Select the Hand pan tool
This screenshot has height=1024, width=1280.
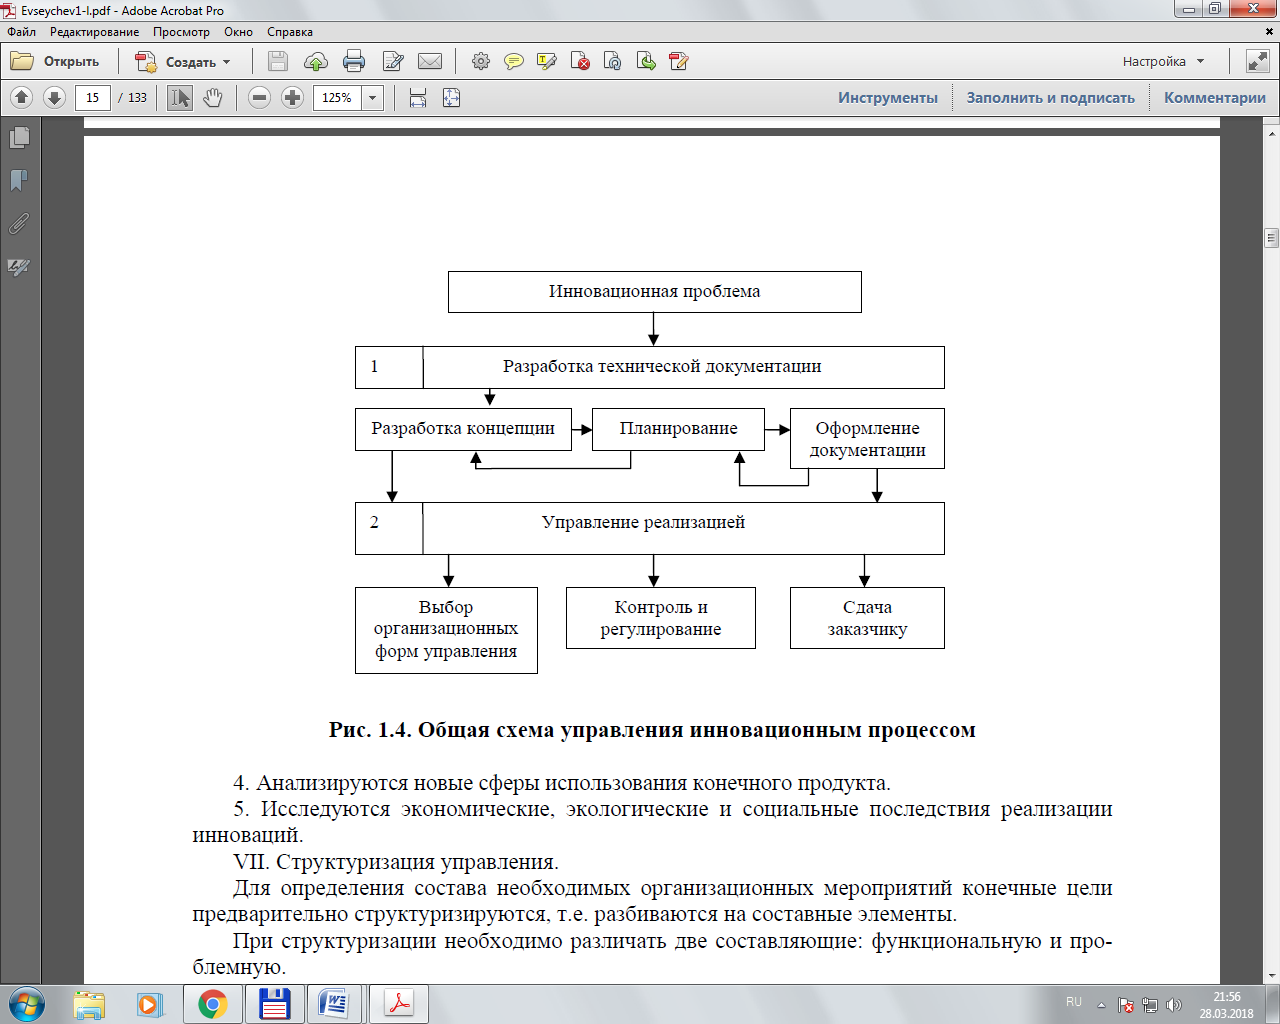point(213,98)
